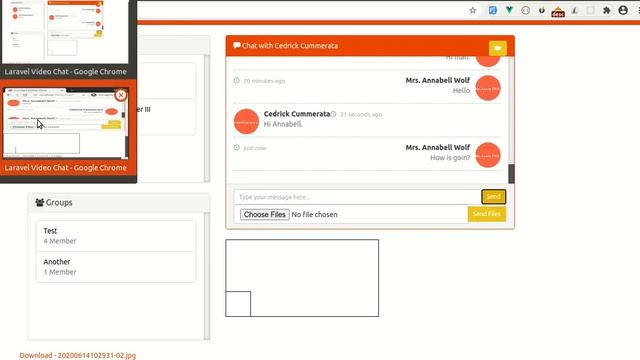640x360 pixels.
Task: Click the small local video preview box
Action: point(238,304)
